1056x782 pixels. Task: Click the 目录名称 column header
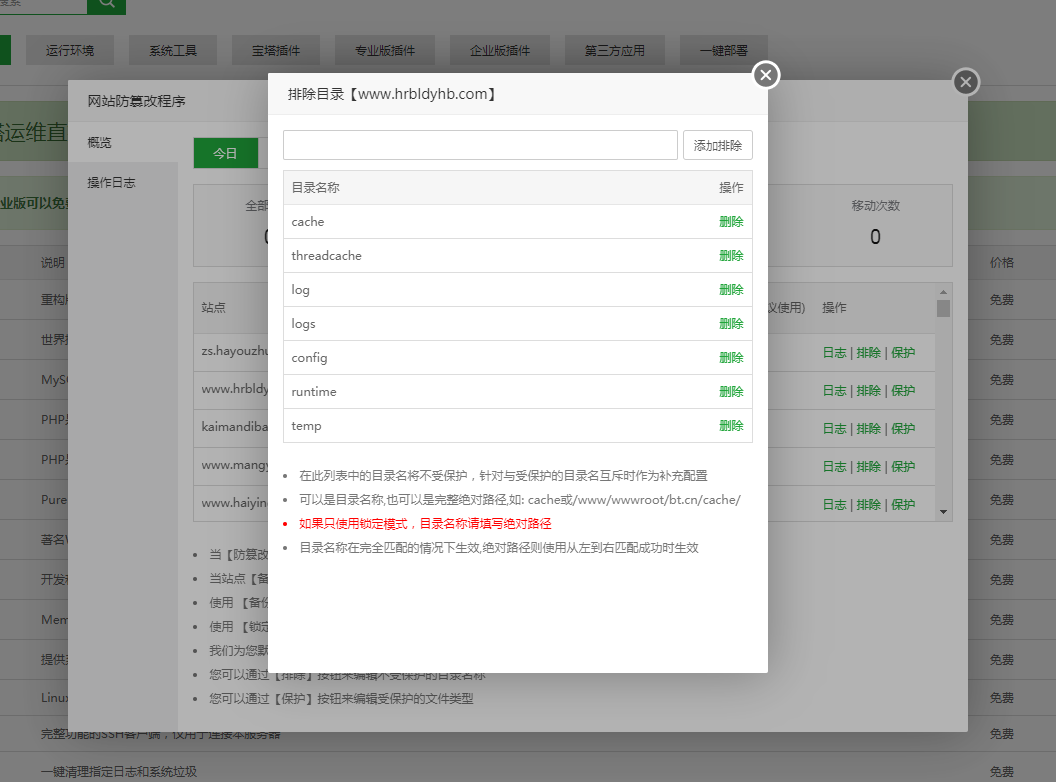click(x=315, y=188)
